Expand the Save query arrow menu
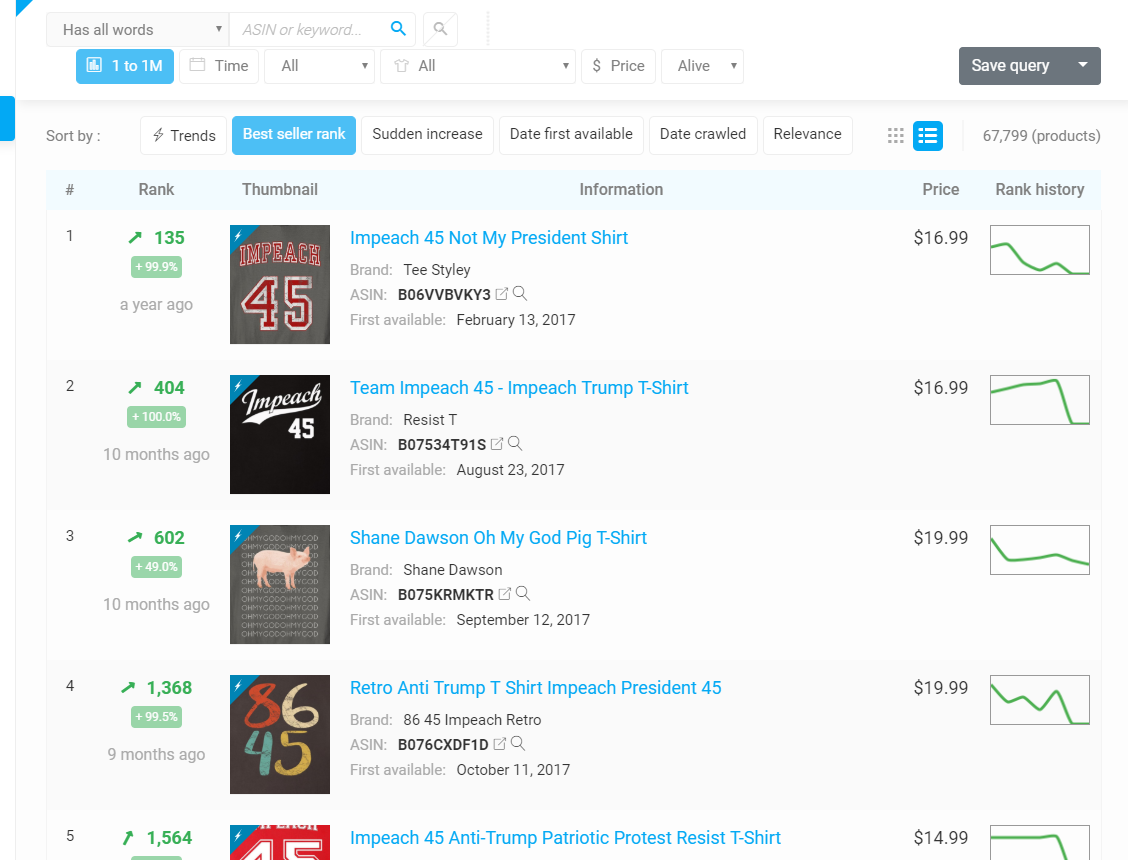1128x860 pixels. coord(1082,65)
